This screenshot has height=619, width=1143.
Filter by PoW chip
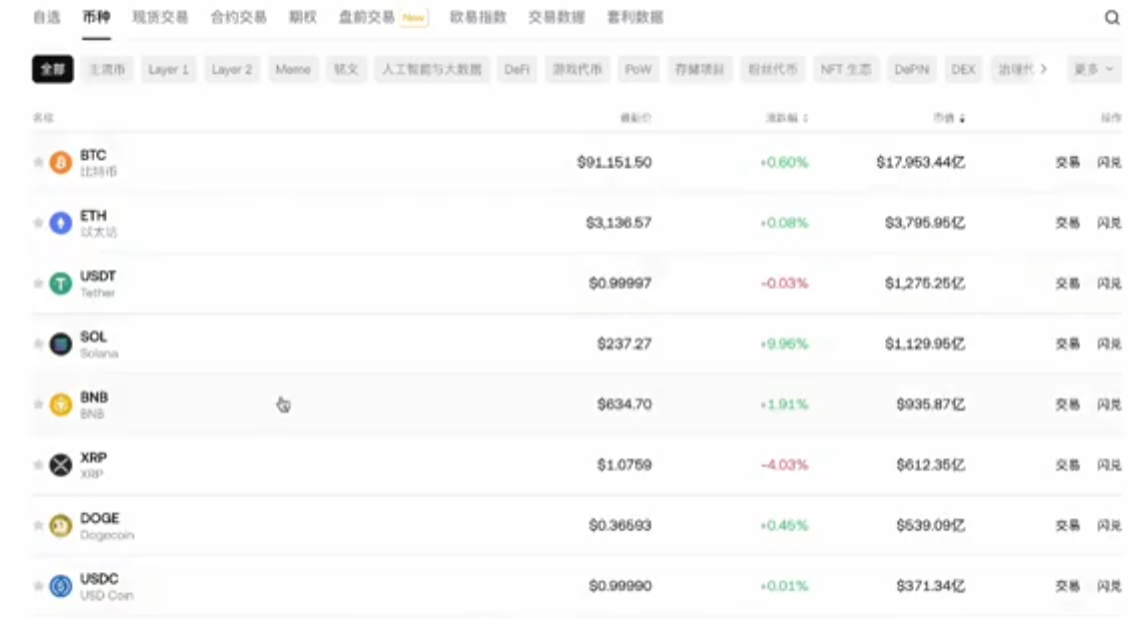[638, 69]
